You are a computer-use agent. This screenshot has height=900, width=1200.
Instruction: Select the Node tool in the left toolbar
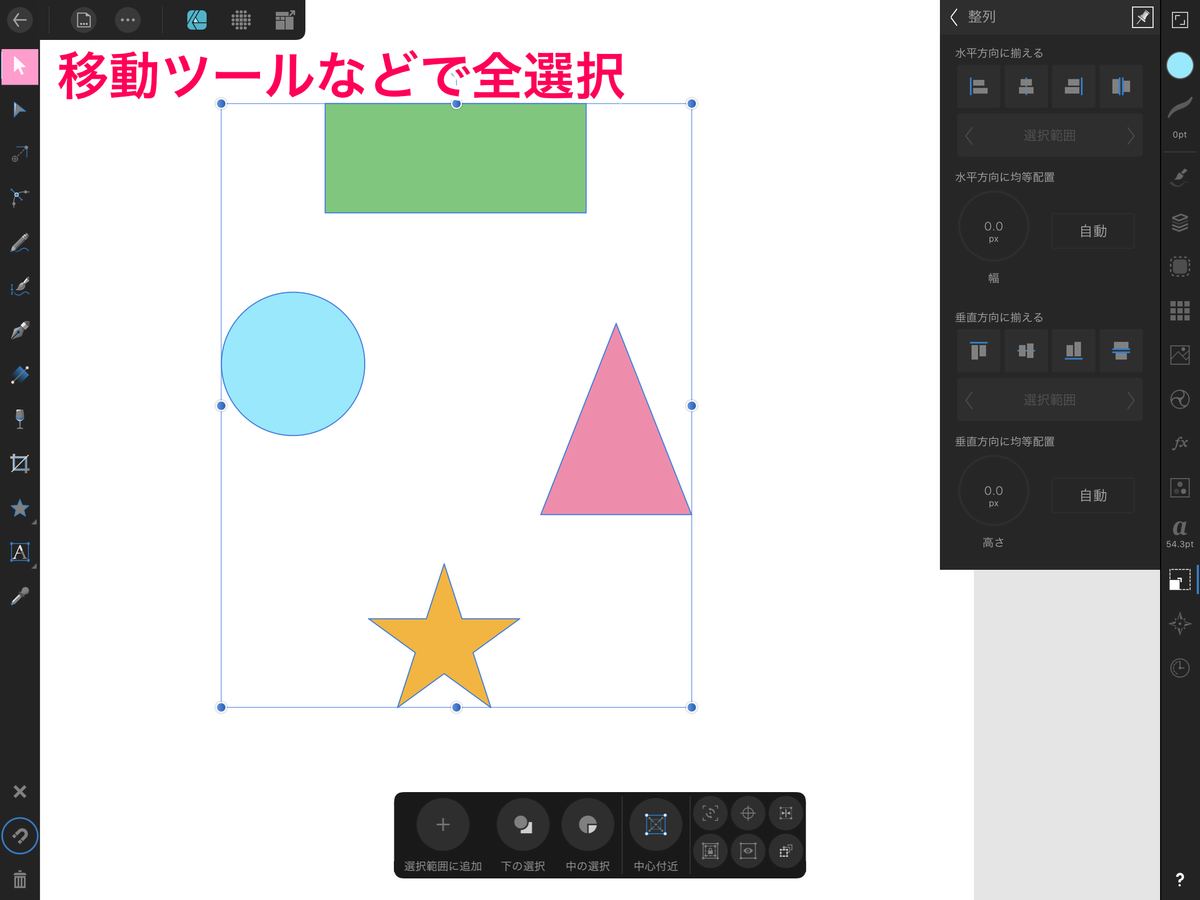click(19, 109)
